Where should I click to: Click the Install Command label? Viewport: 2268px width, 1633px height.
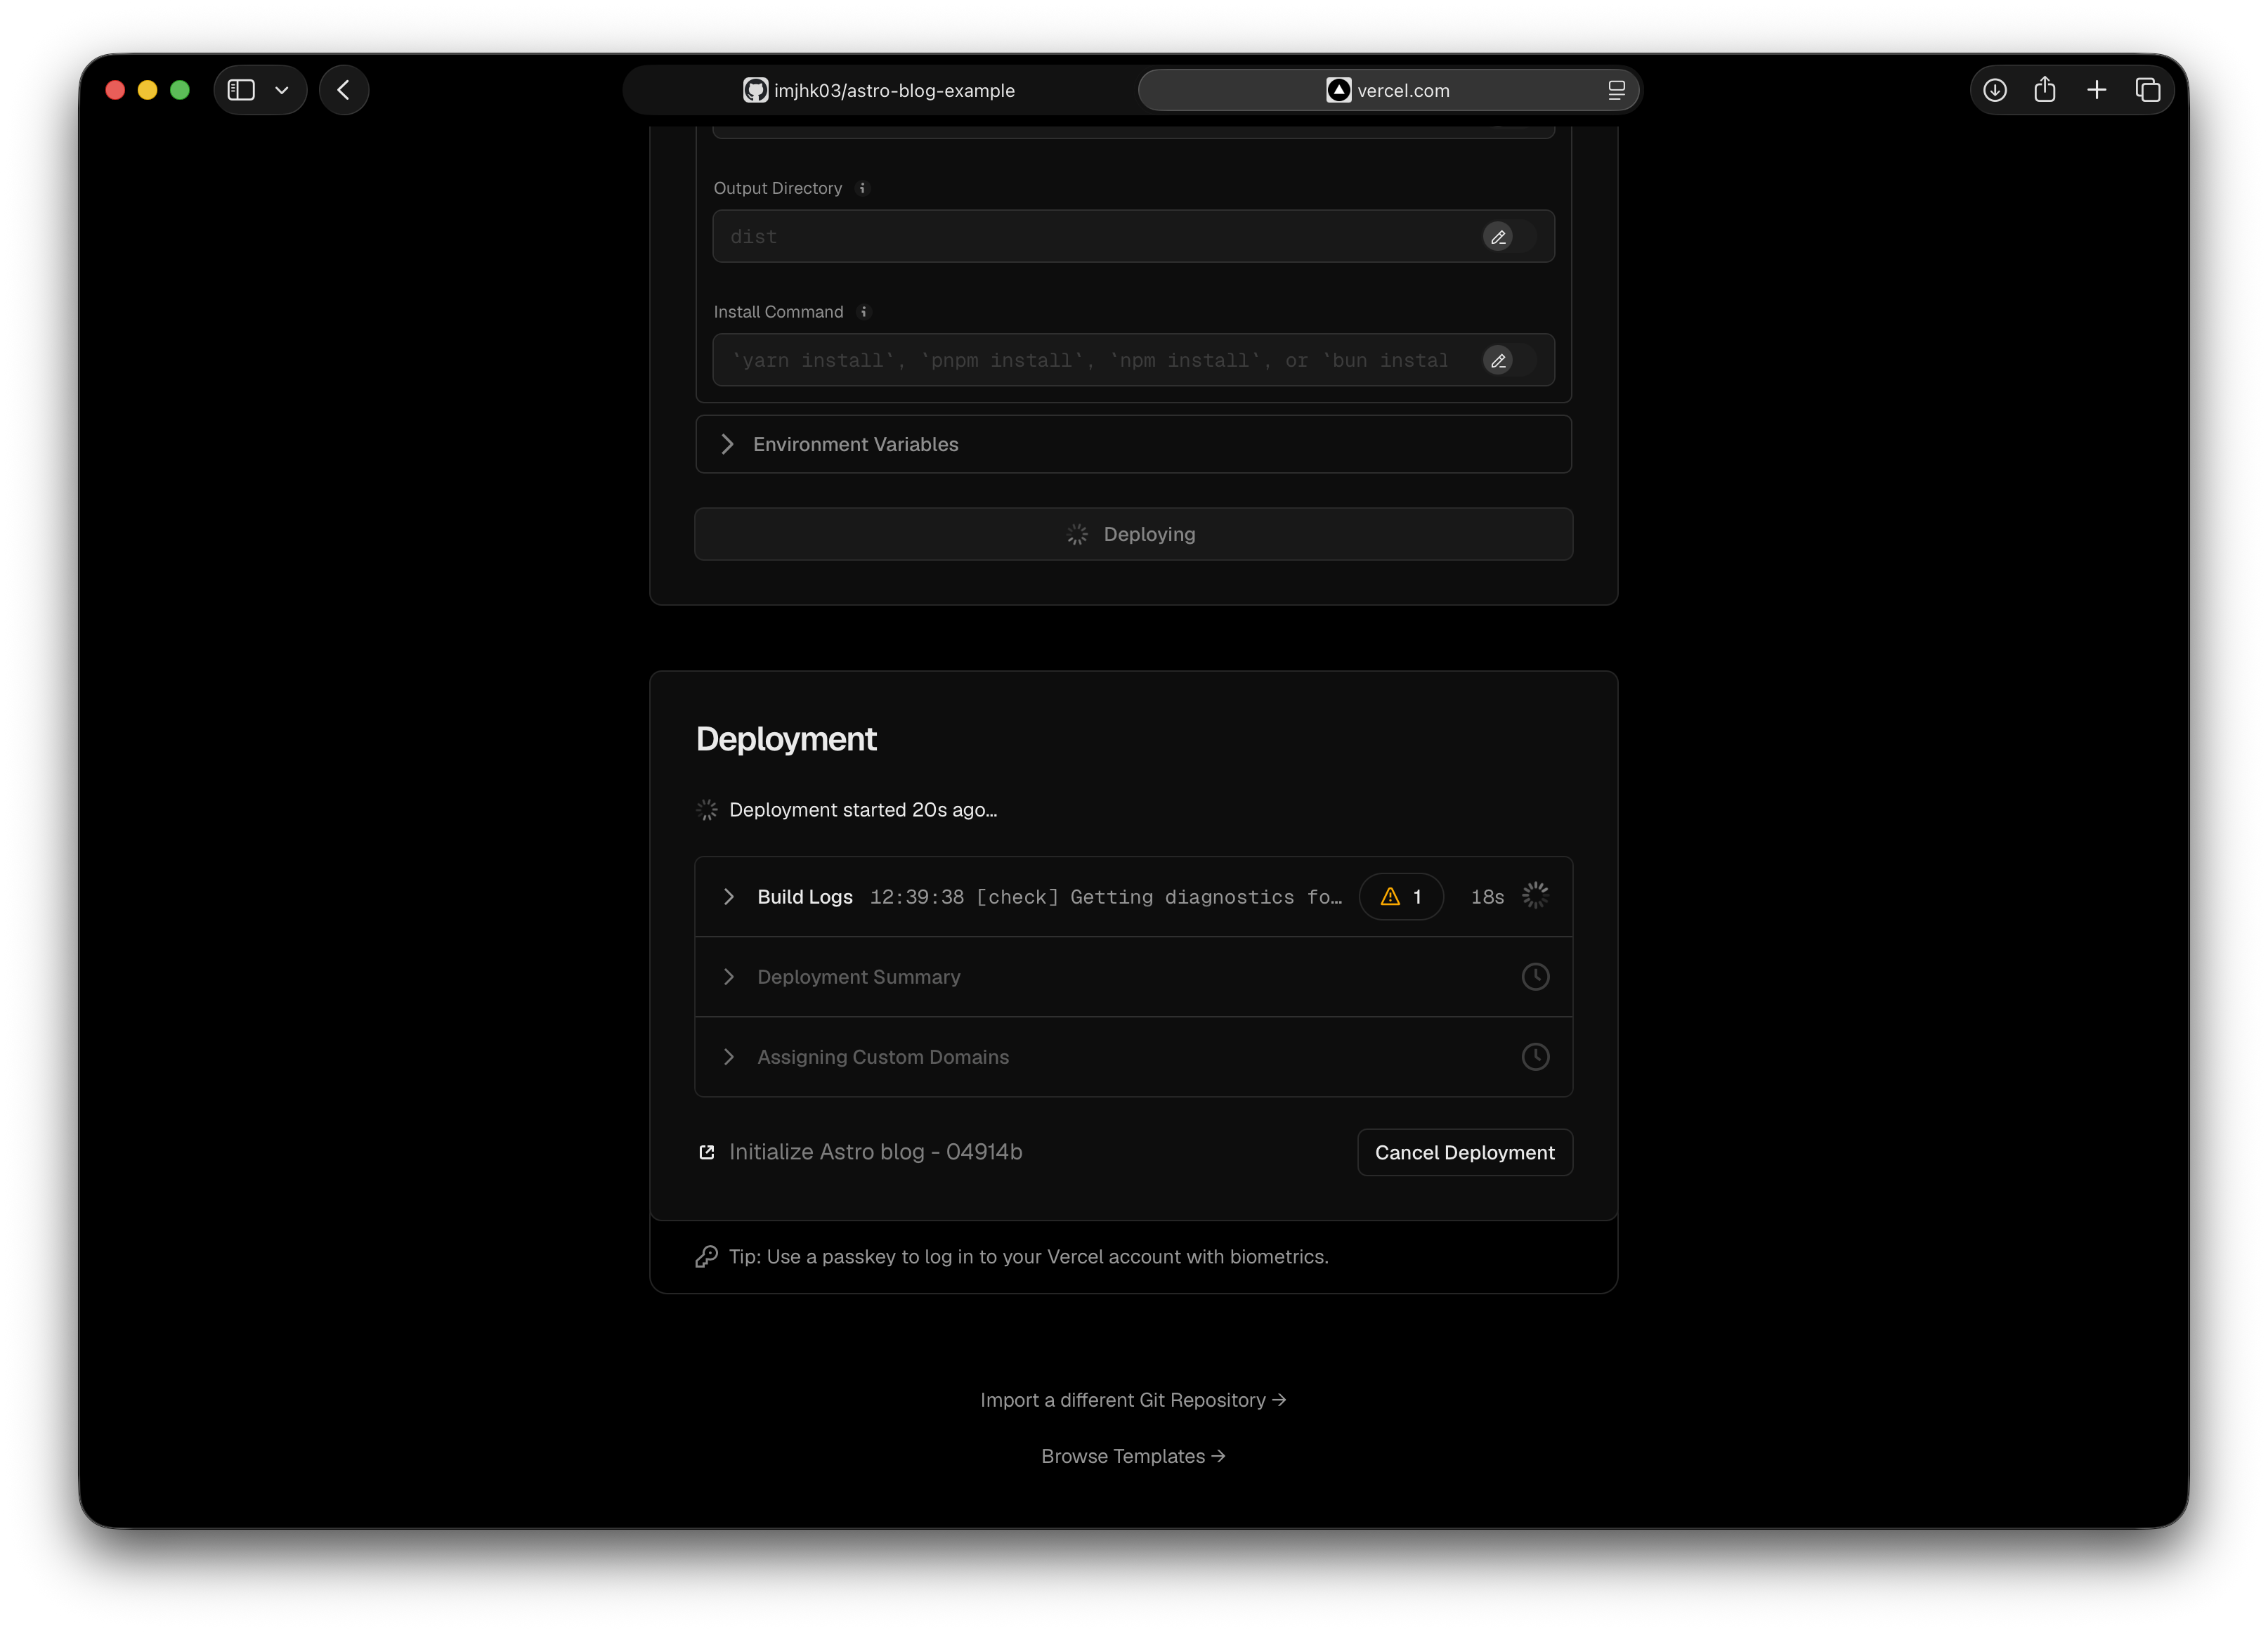coord(778,312)
